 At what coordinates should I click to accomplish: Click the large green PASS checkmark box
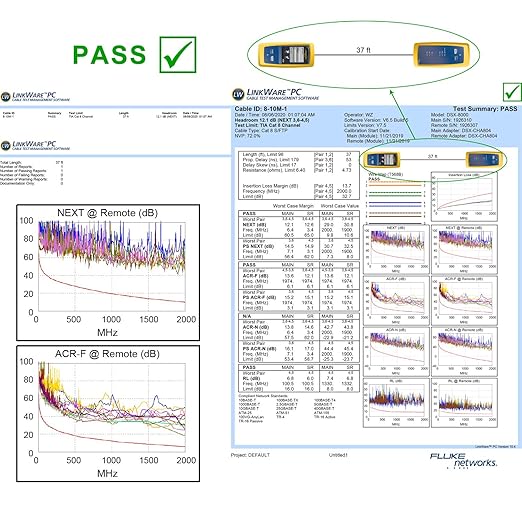(x=178, y=55)
